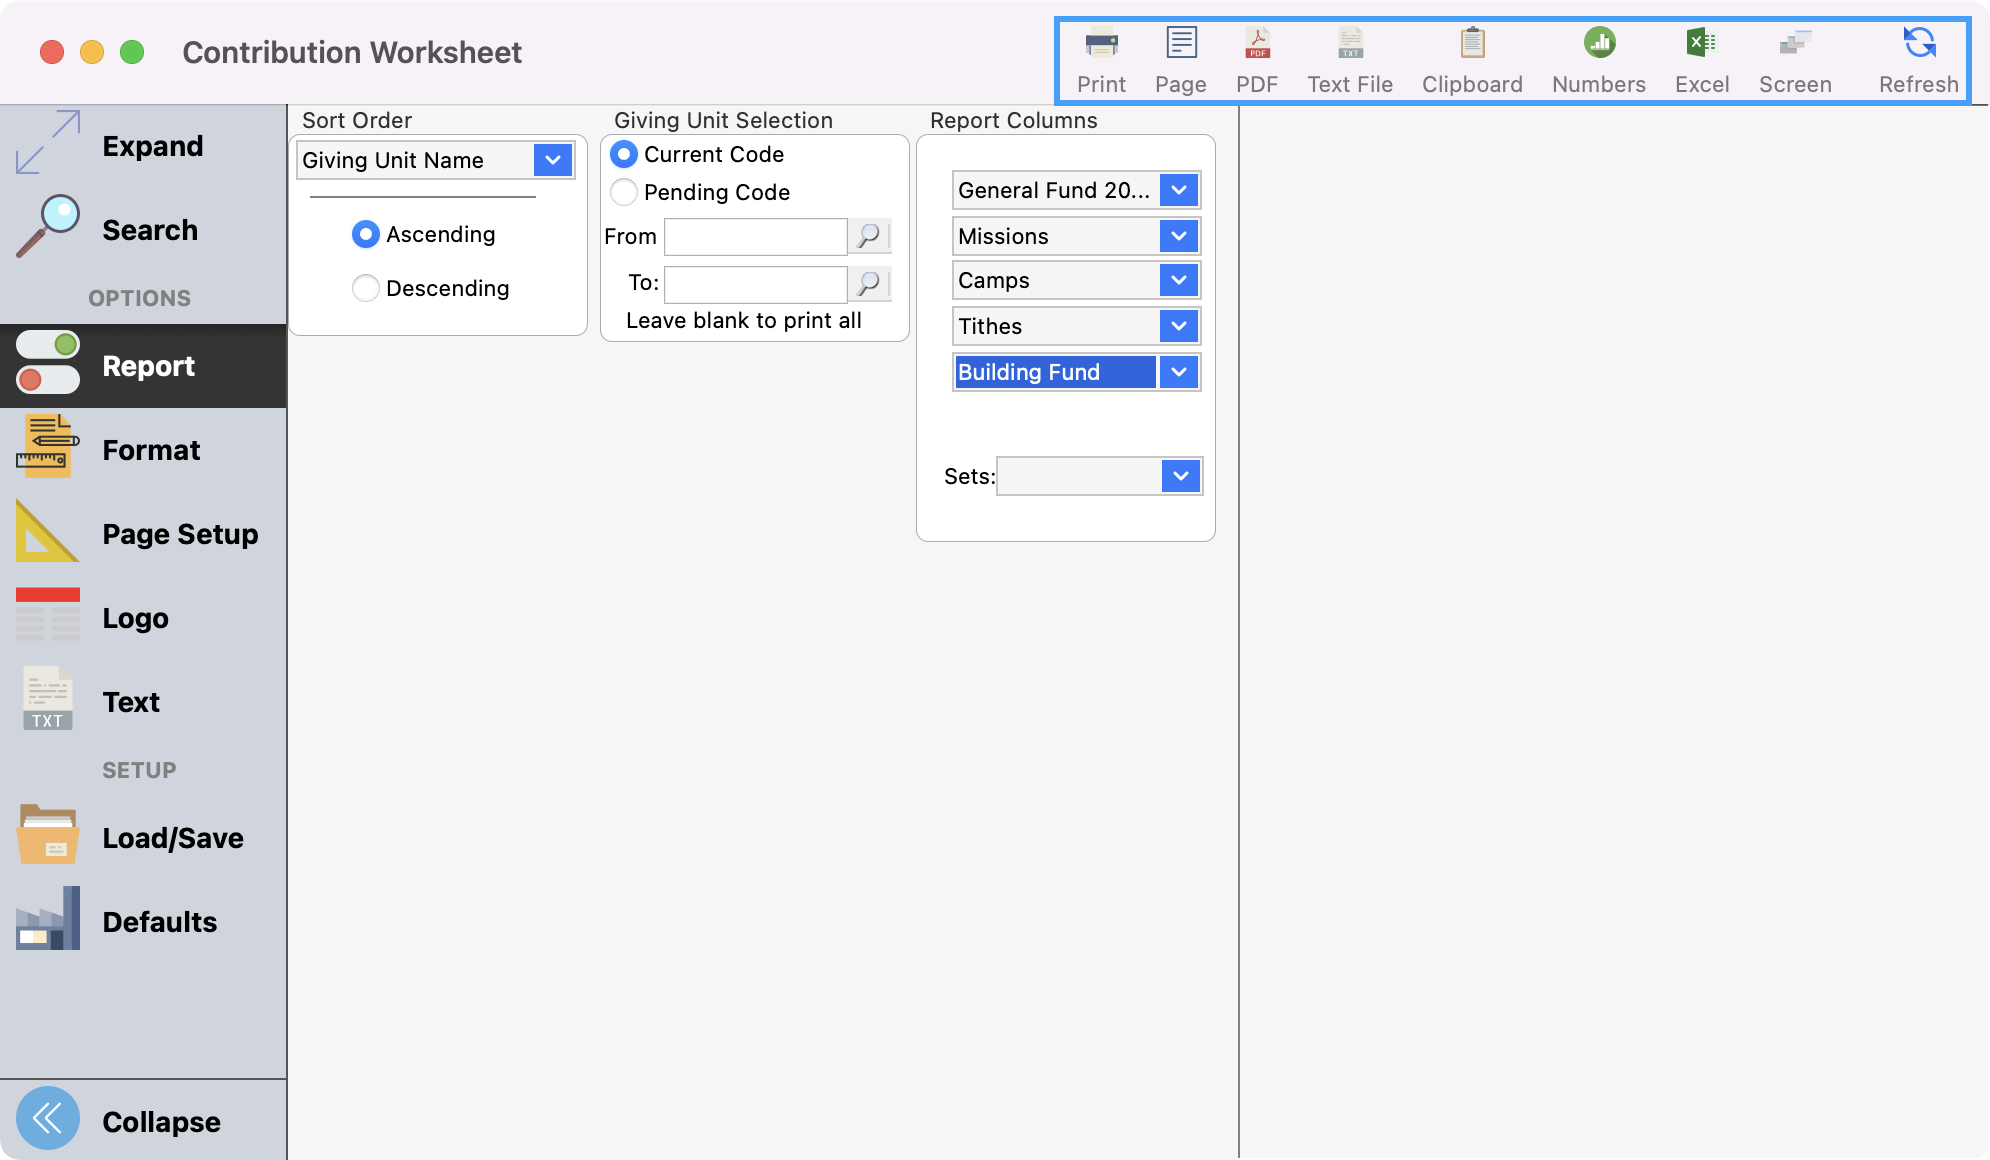
Task: Select the Pending Code option
Action: [624, 192]
